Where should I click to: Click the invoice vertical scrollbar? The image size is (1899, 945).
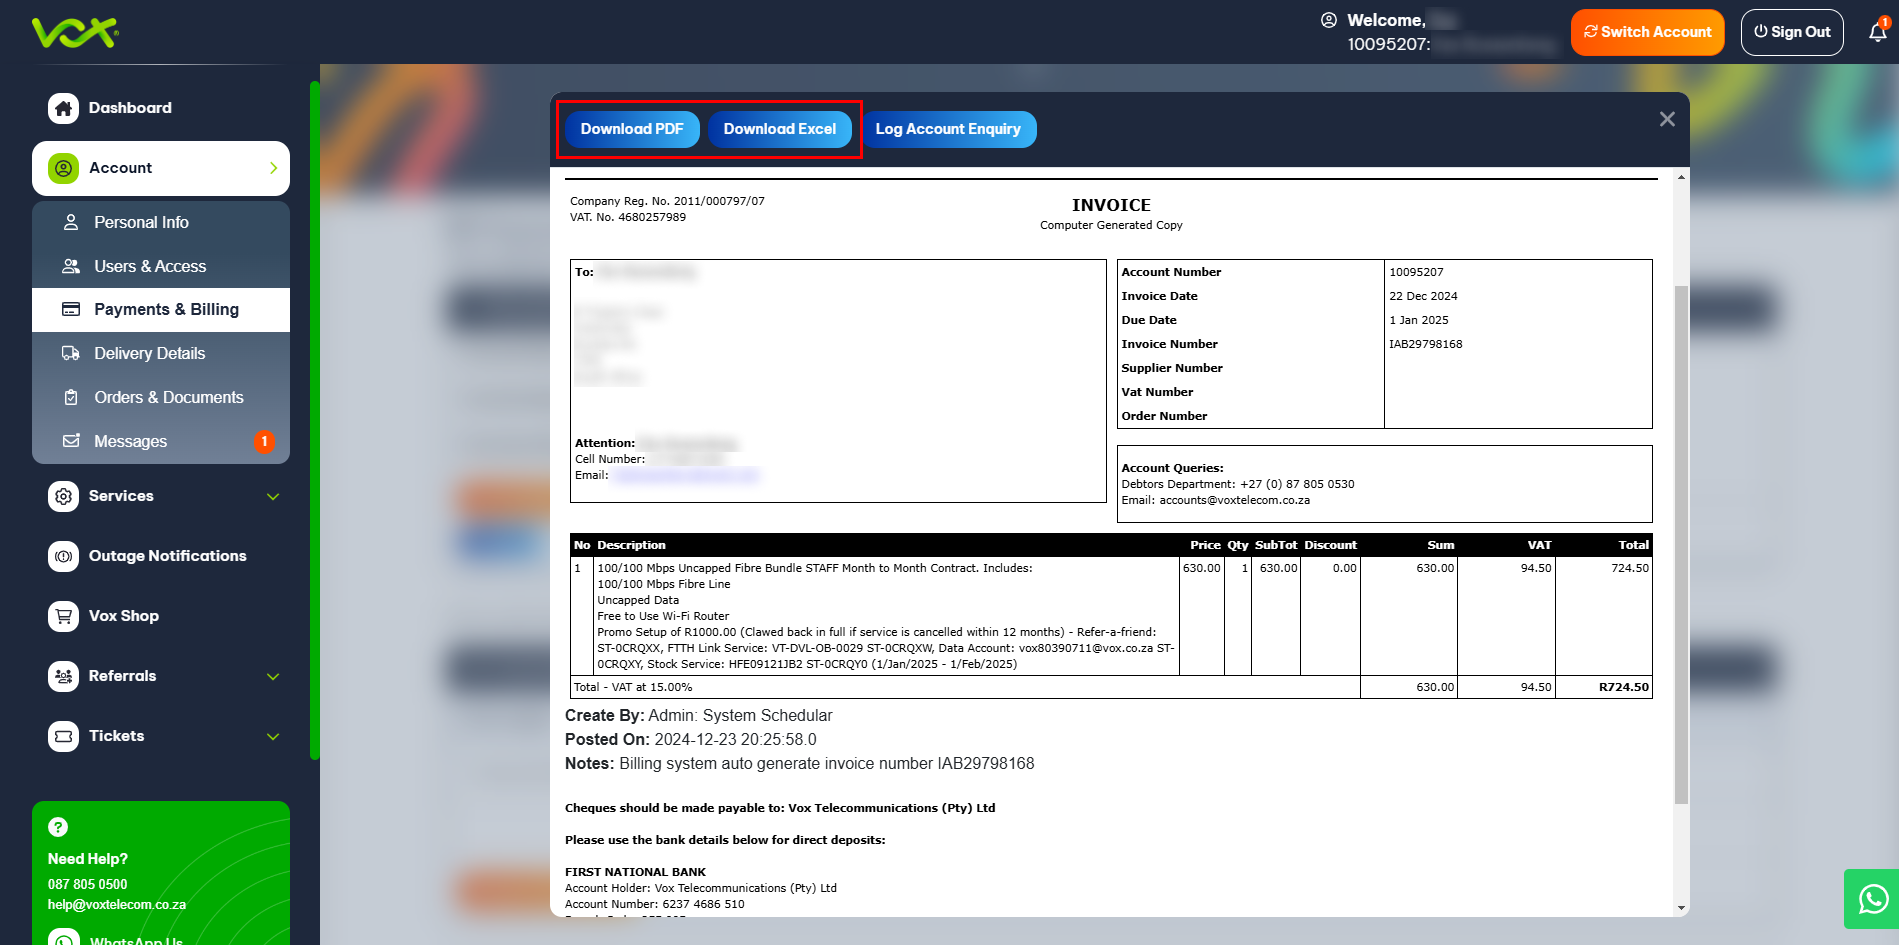(1681, 540)
